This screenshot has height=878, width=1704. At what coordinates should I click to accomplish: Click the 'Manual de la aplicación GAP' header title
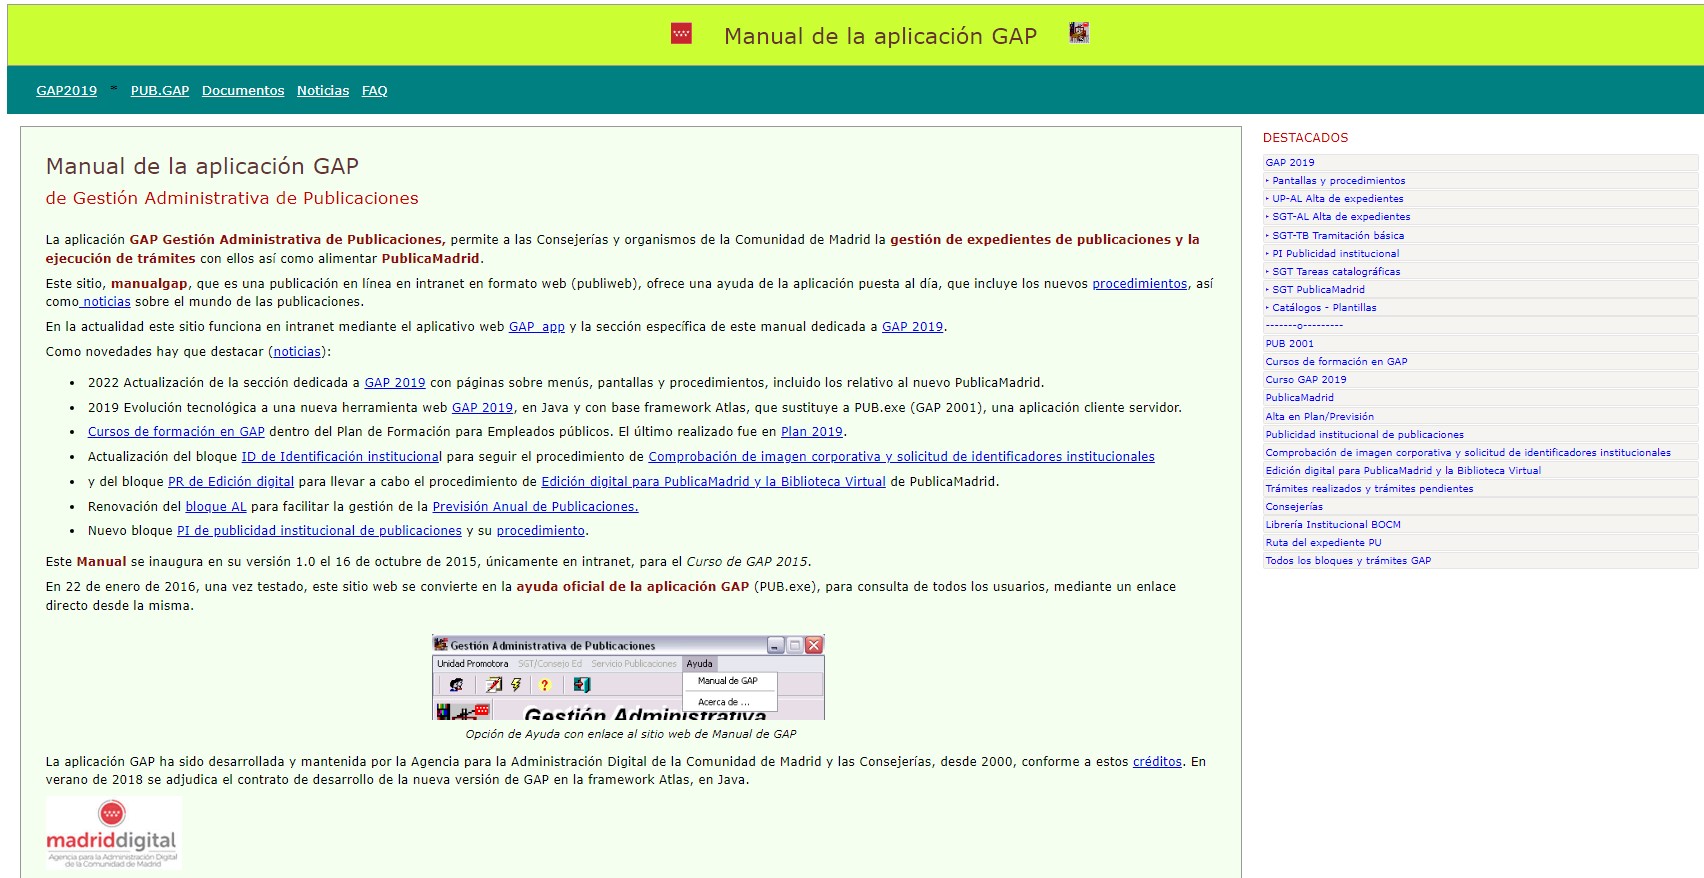880,36
